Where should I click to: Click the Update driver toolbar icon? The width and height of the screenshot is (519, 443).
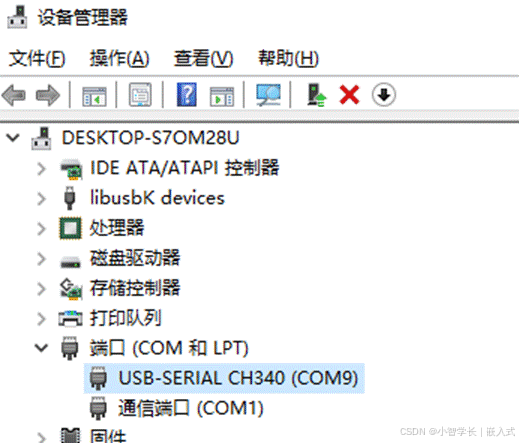pyautogui.click(x=316, y=95)
